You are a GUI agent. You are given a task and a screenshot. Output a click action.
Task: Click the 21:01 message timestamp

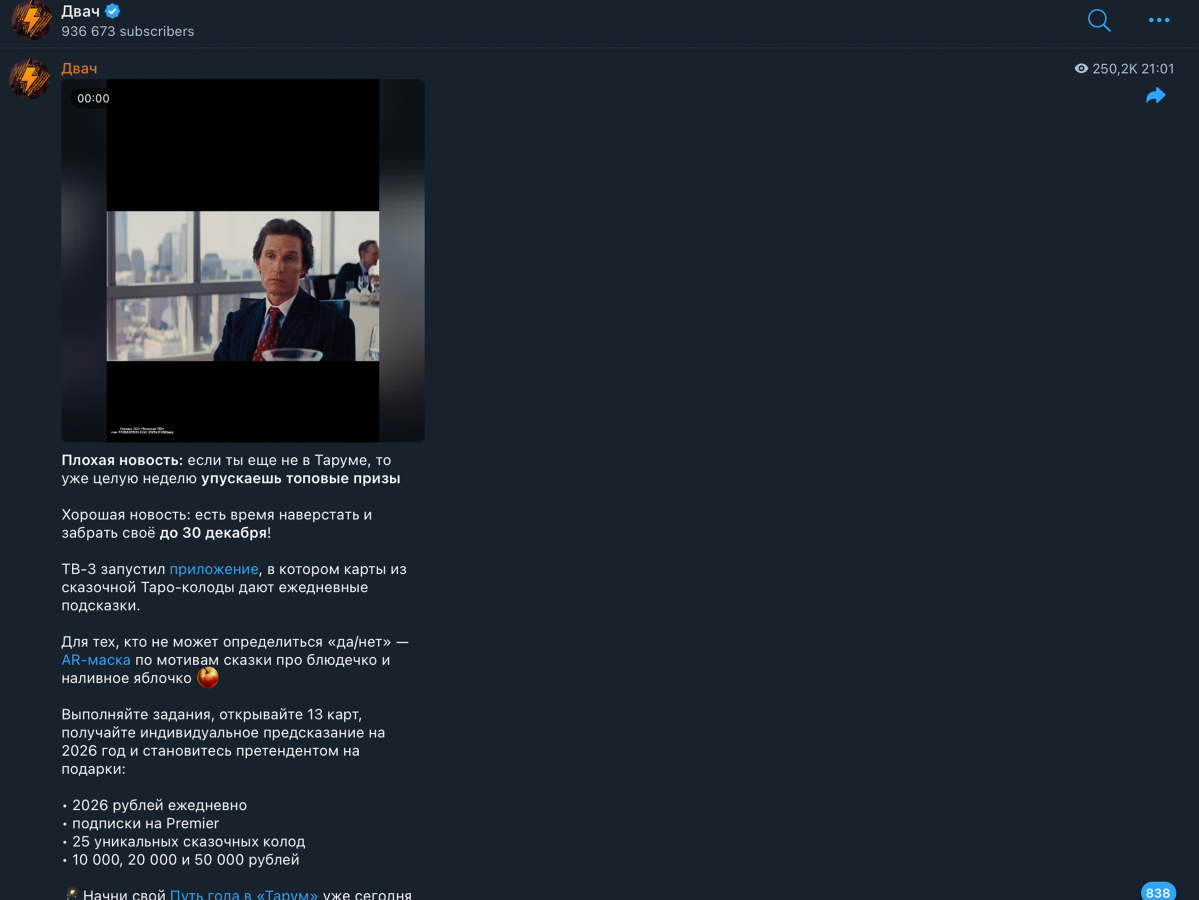[1158, 69]
